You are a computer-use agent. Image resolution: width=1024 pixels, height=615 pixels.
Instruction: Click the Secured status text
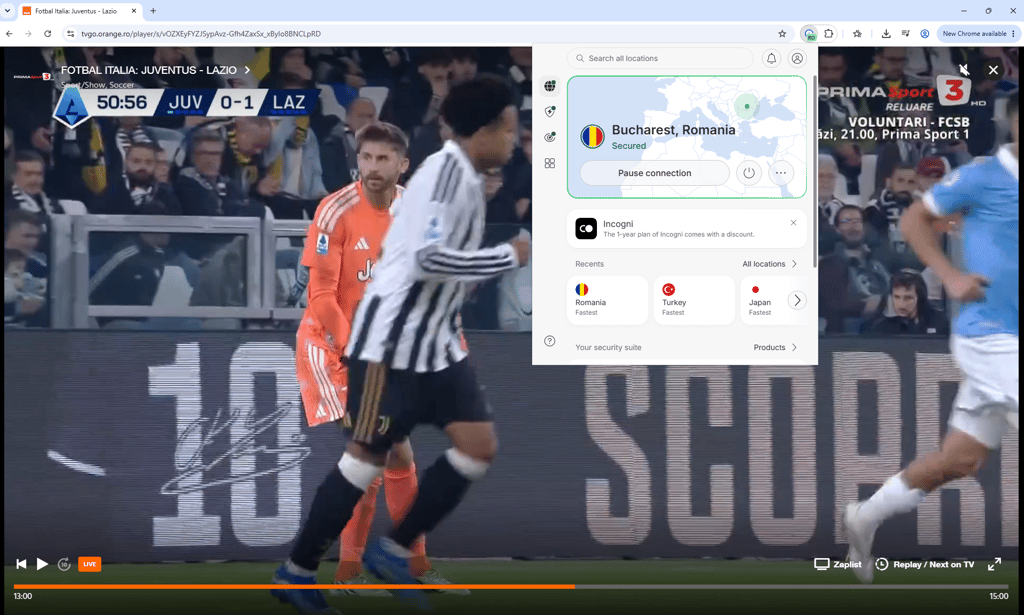[x=628, y=146]
